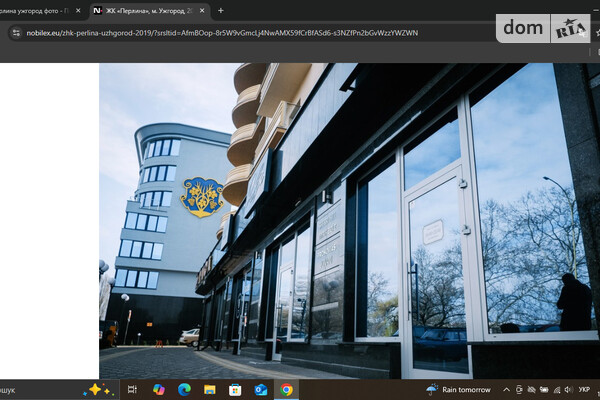The image size is (600, 400).
Task: Open the УКР input language switcher
Action: click(x=584, y=389)
